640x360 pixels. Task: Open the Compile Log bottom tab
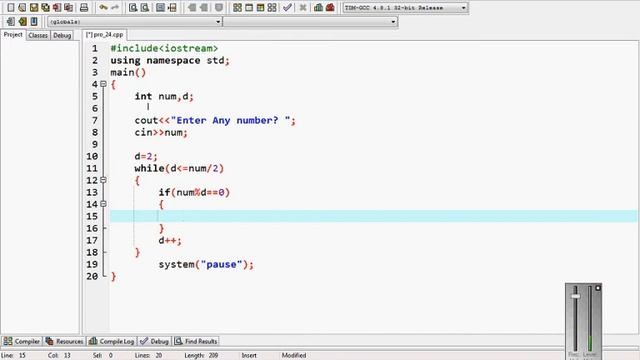(111, 341)
